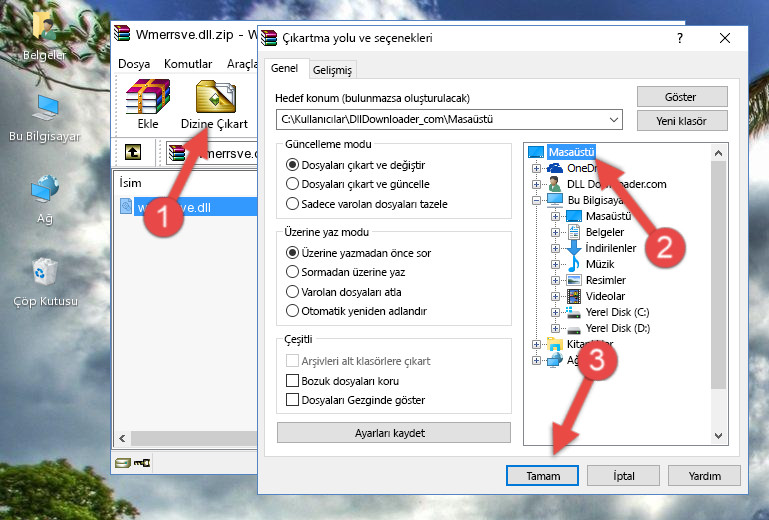
Task: Confirm extraction with Tamam button
Action: 542,476
